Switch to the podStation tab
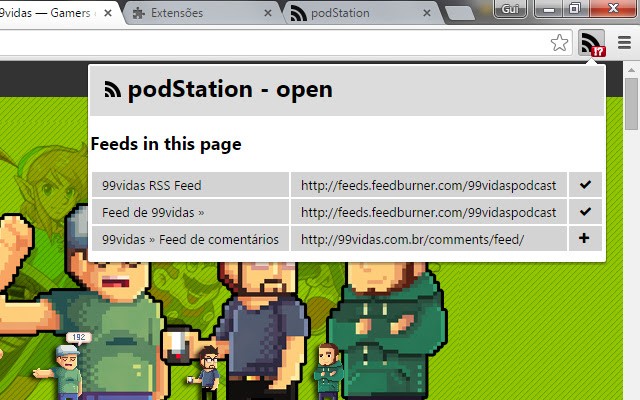 340,13
